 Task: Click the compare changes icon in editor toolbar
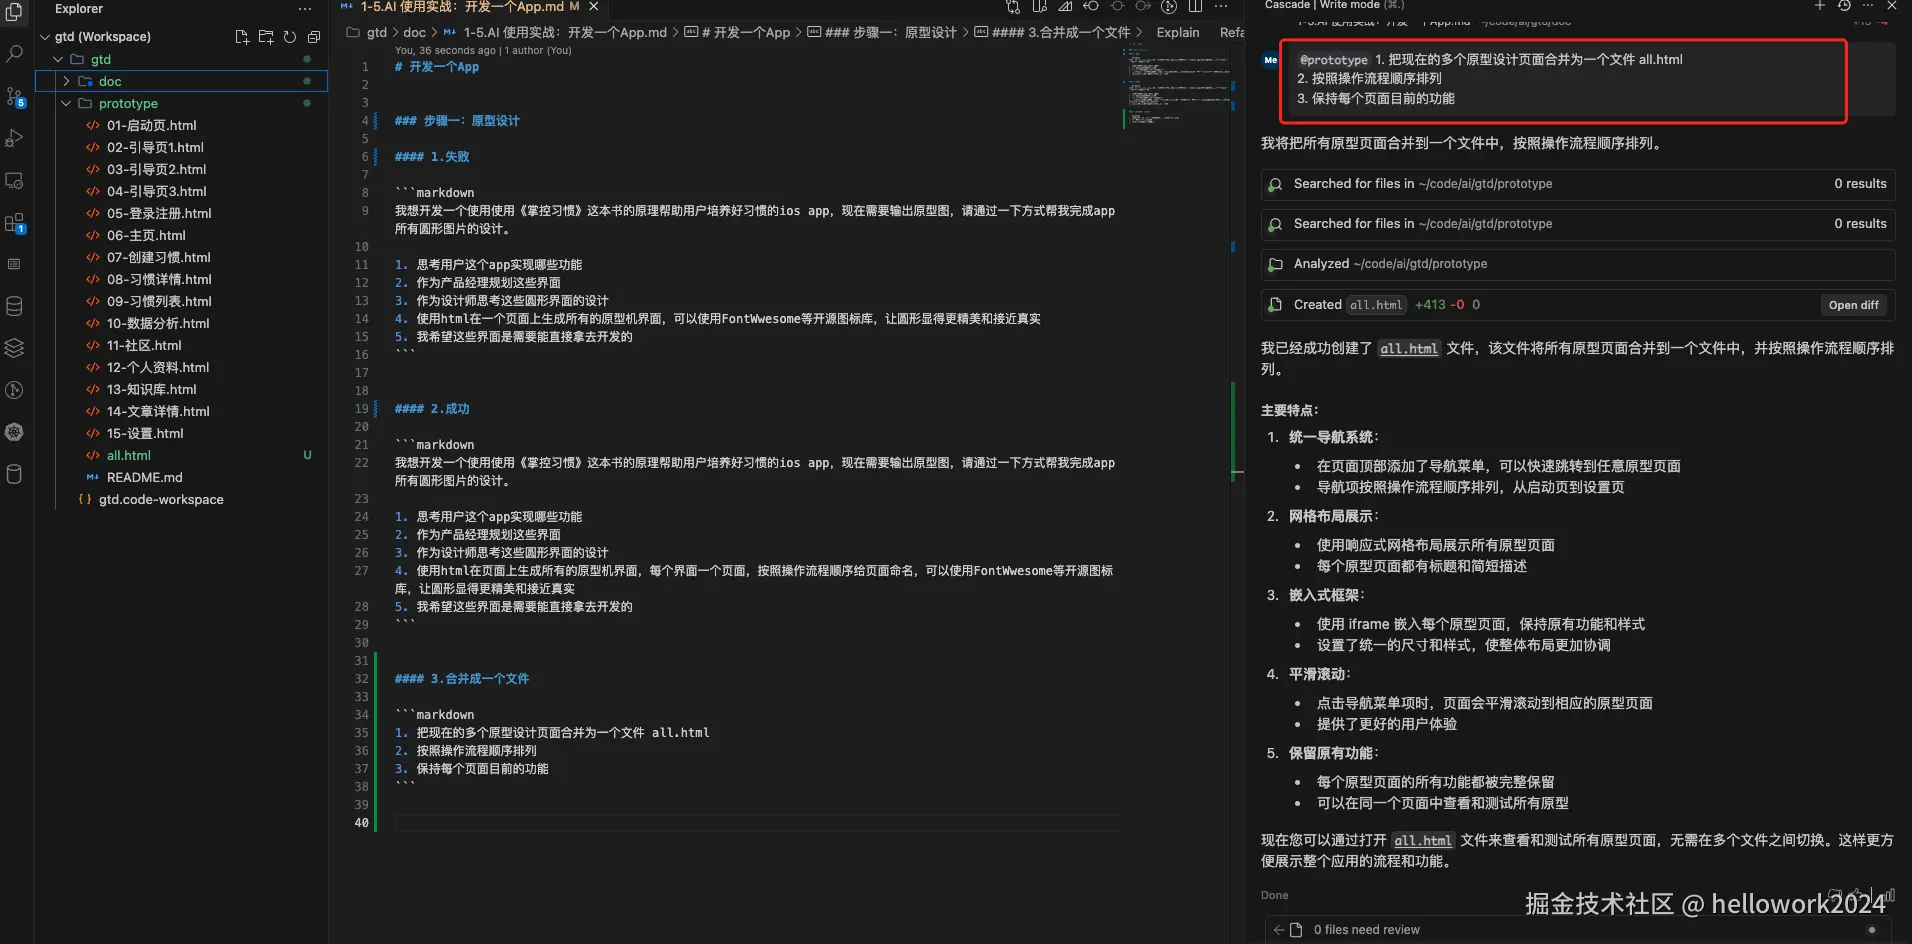(x=1013, y=6)
